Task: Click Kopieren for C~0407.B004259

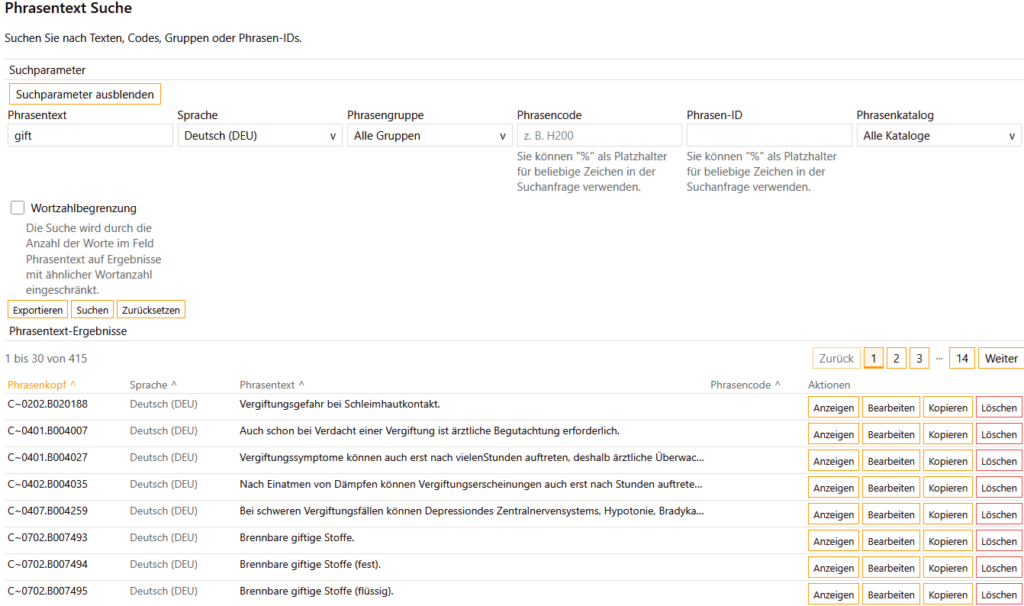Action: coord(948,515)
